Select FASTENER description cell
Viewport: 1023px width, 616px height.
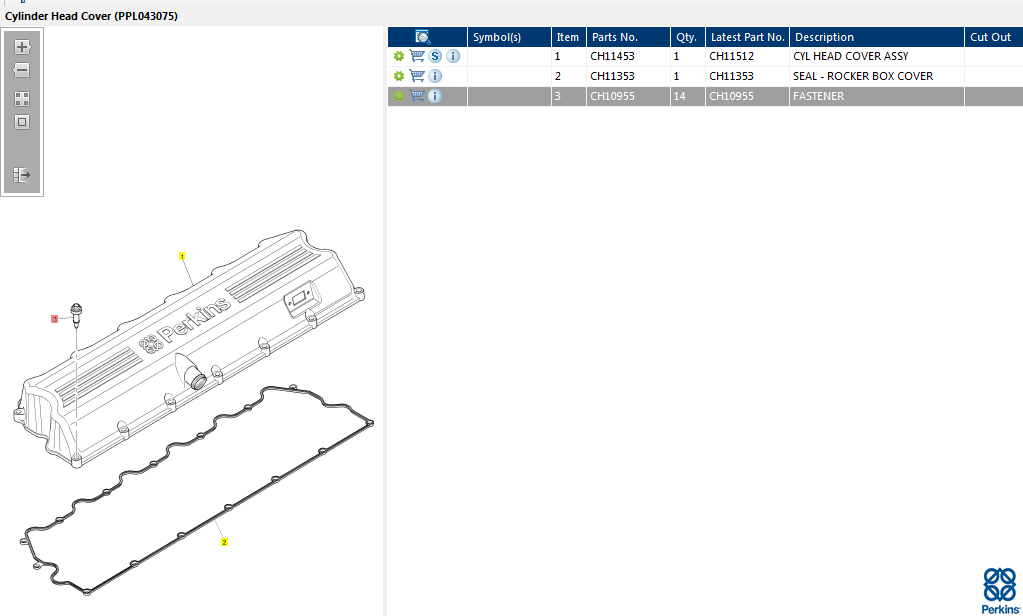click(x=877, y=97)
